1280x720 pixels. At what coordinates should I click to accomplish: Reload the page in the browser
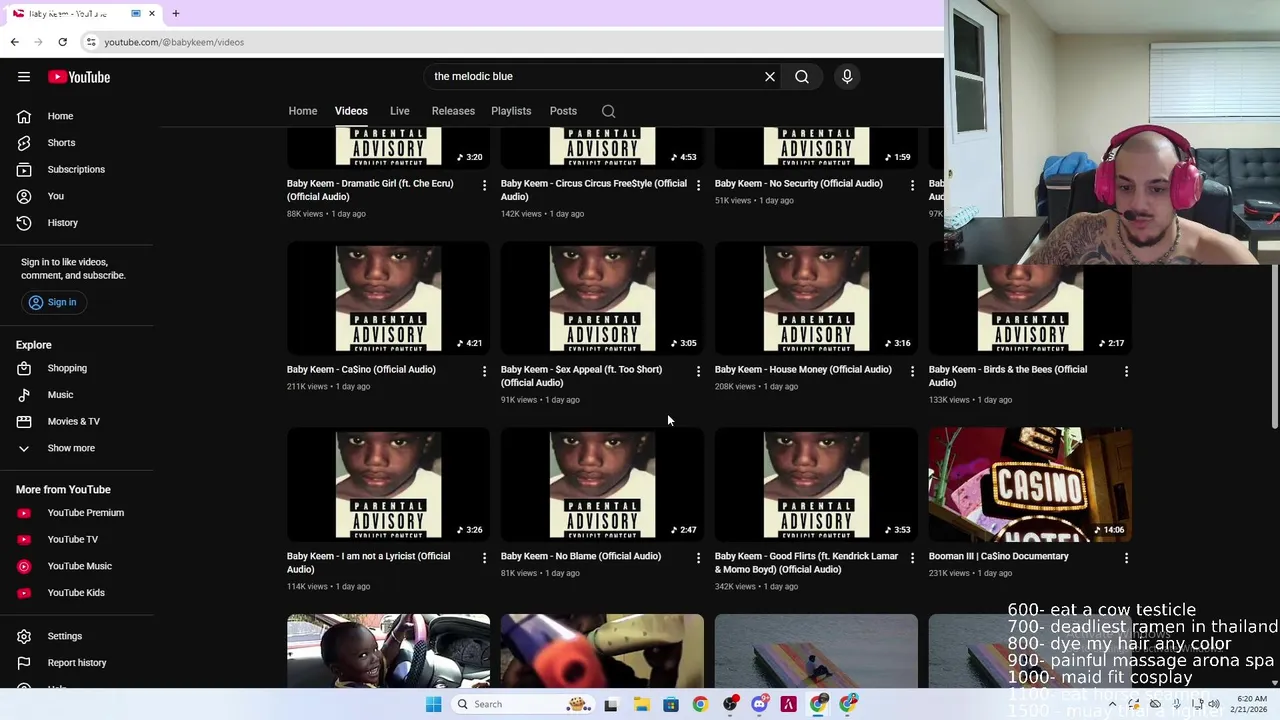tap(62, 42)
